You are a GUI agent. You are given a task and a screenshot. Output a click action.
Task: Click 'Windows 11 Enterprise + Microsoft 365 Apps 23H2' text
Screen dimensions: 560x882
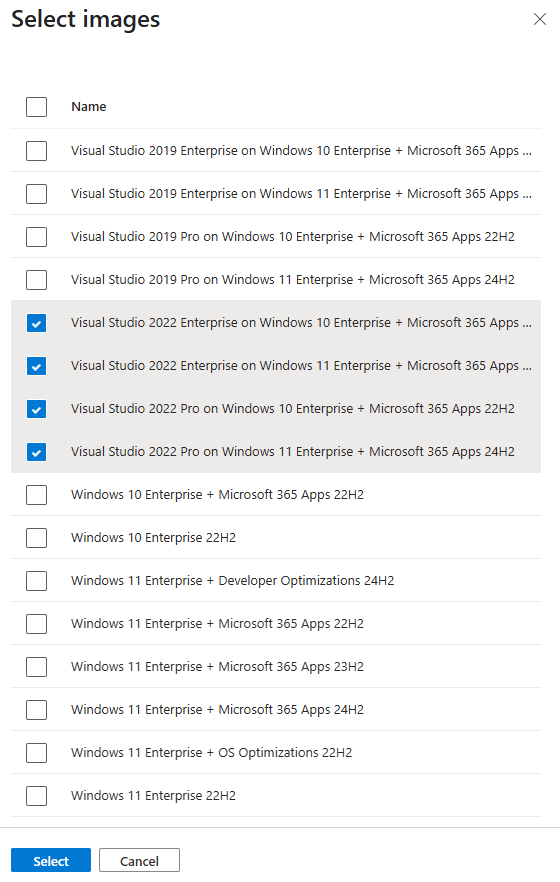point(217,667)
